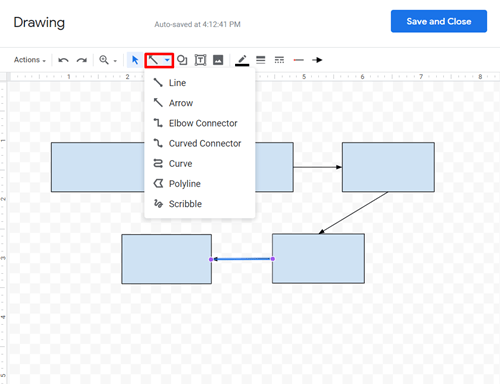Click the Auto-saved timestamp text
500x384 pixels.
tap(197, 24)
